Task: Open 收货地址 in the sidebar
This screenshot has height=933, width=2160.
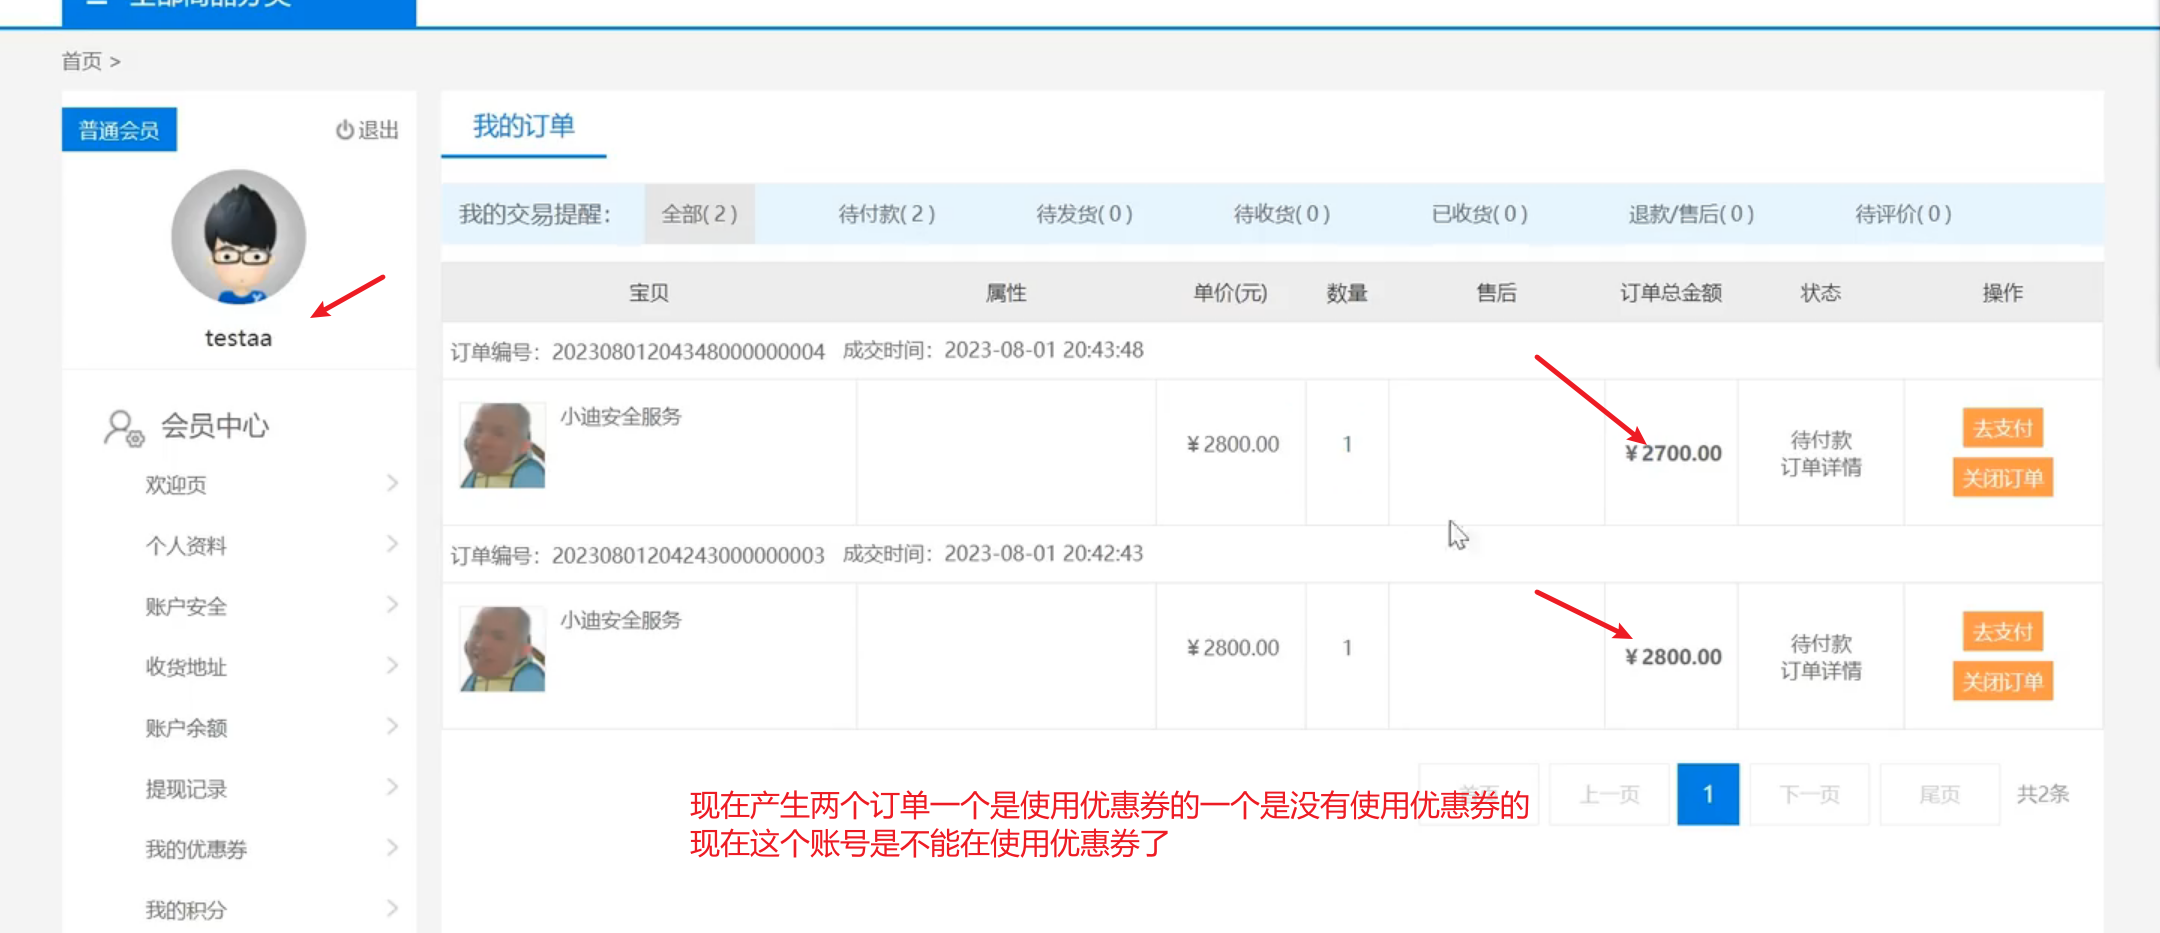Action: pos(186,667)
